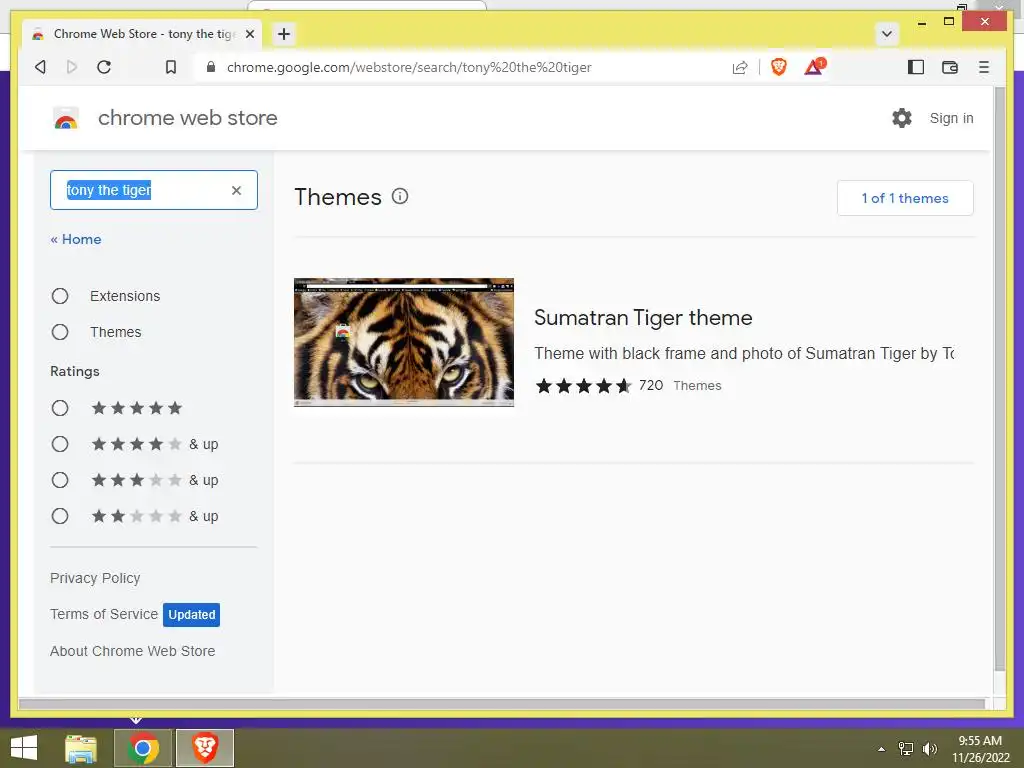This screenshot has width=1024, height=768.
Task: Open the Windows Start menu
Action: click(x=24, y=748)
